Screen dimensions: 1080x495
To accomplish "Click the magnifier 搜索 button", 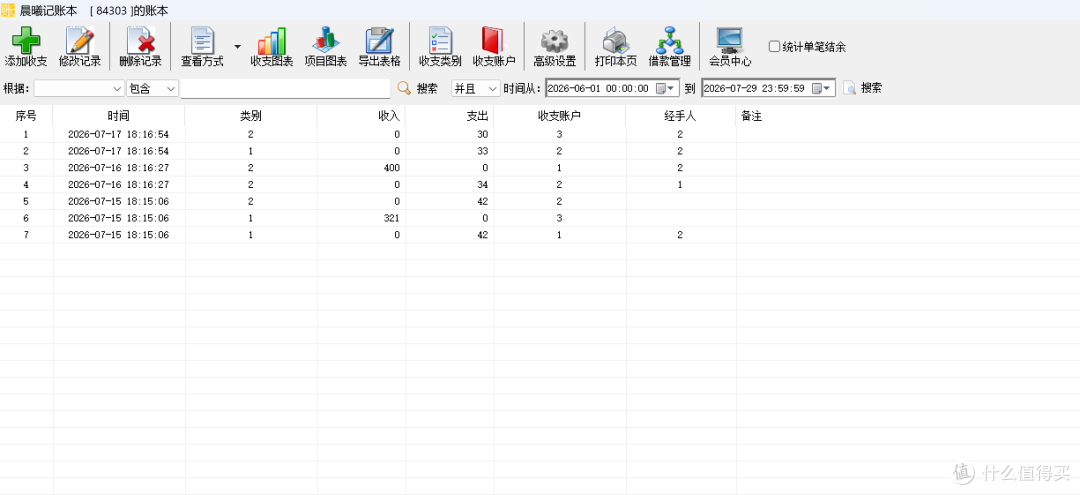I will 417,88.
